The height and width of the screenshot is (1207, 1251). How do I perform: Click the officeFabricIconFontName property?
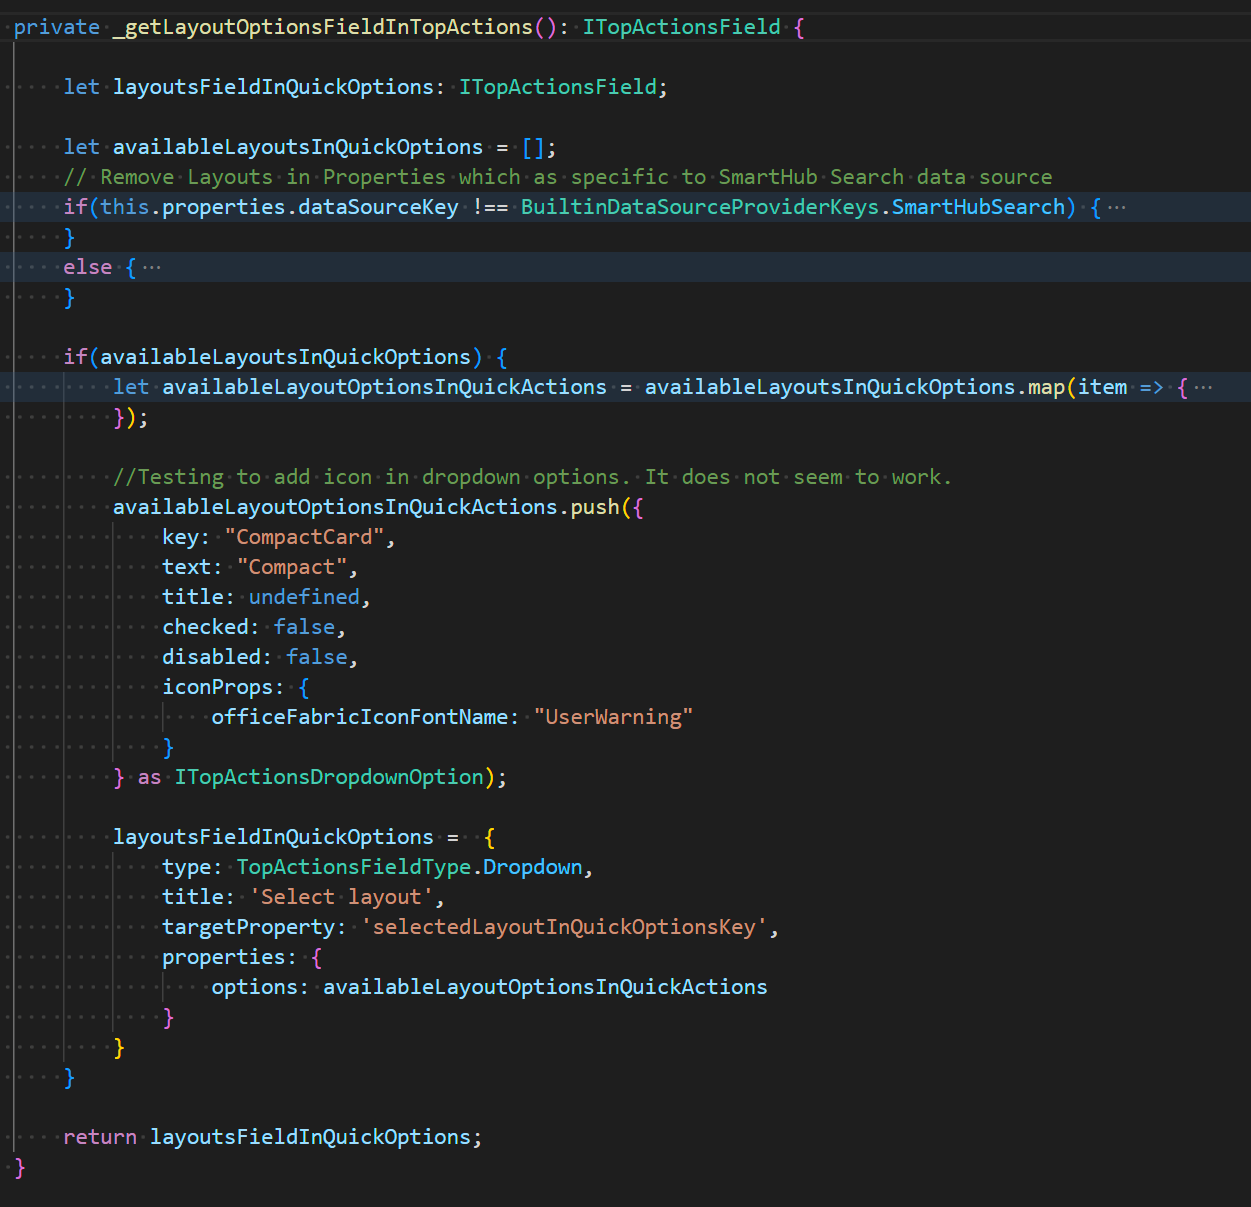[x=360, y=717]
